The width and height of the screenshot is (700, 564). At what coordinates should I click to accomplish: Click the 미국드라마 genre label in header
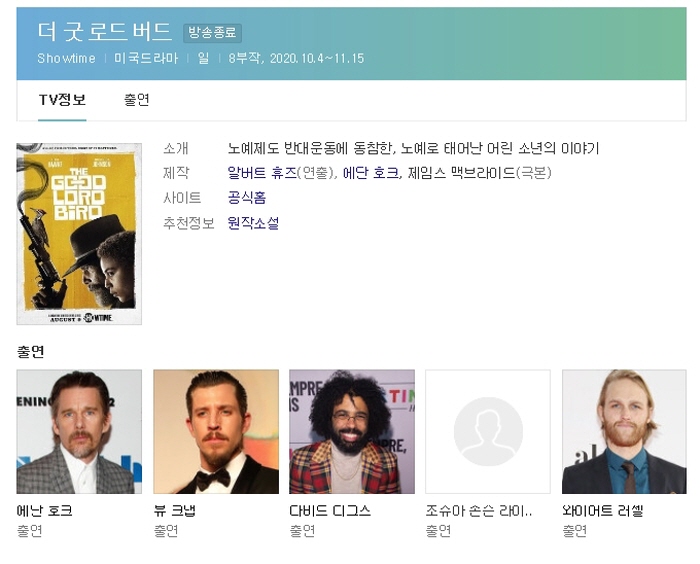coord(146,58)
